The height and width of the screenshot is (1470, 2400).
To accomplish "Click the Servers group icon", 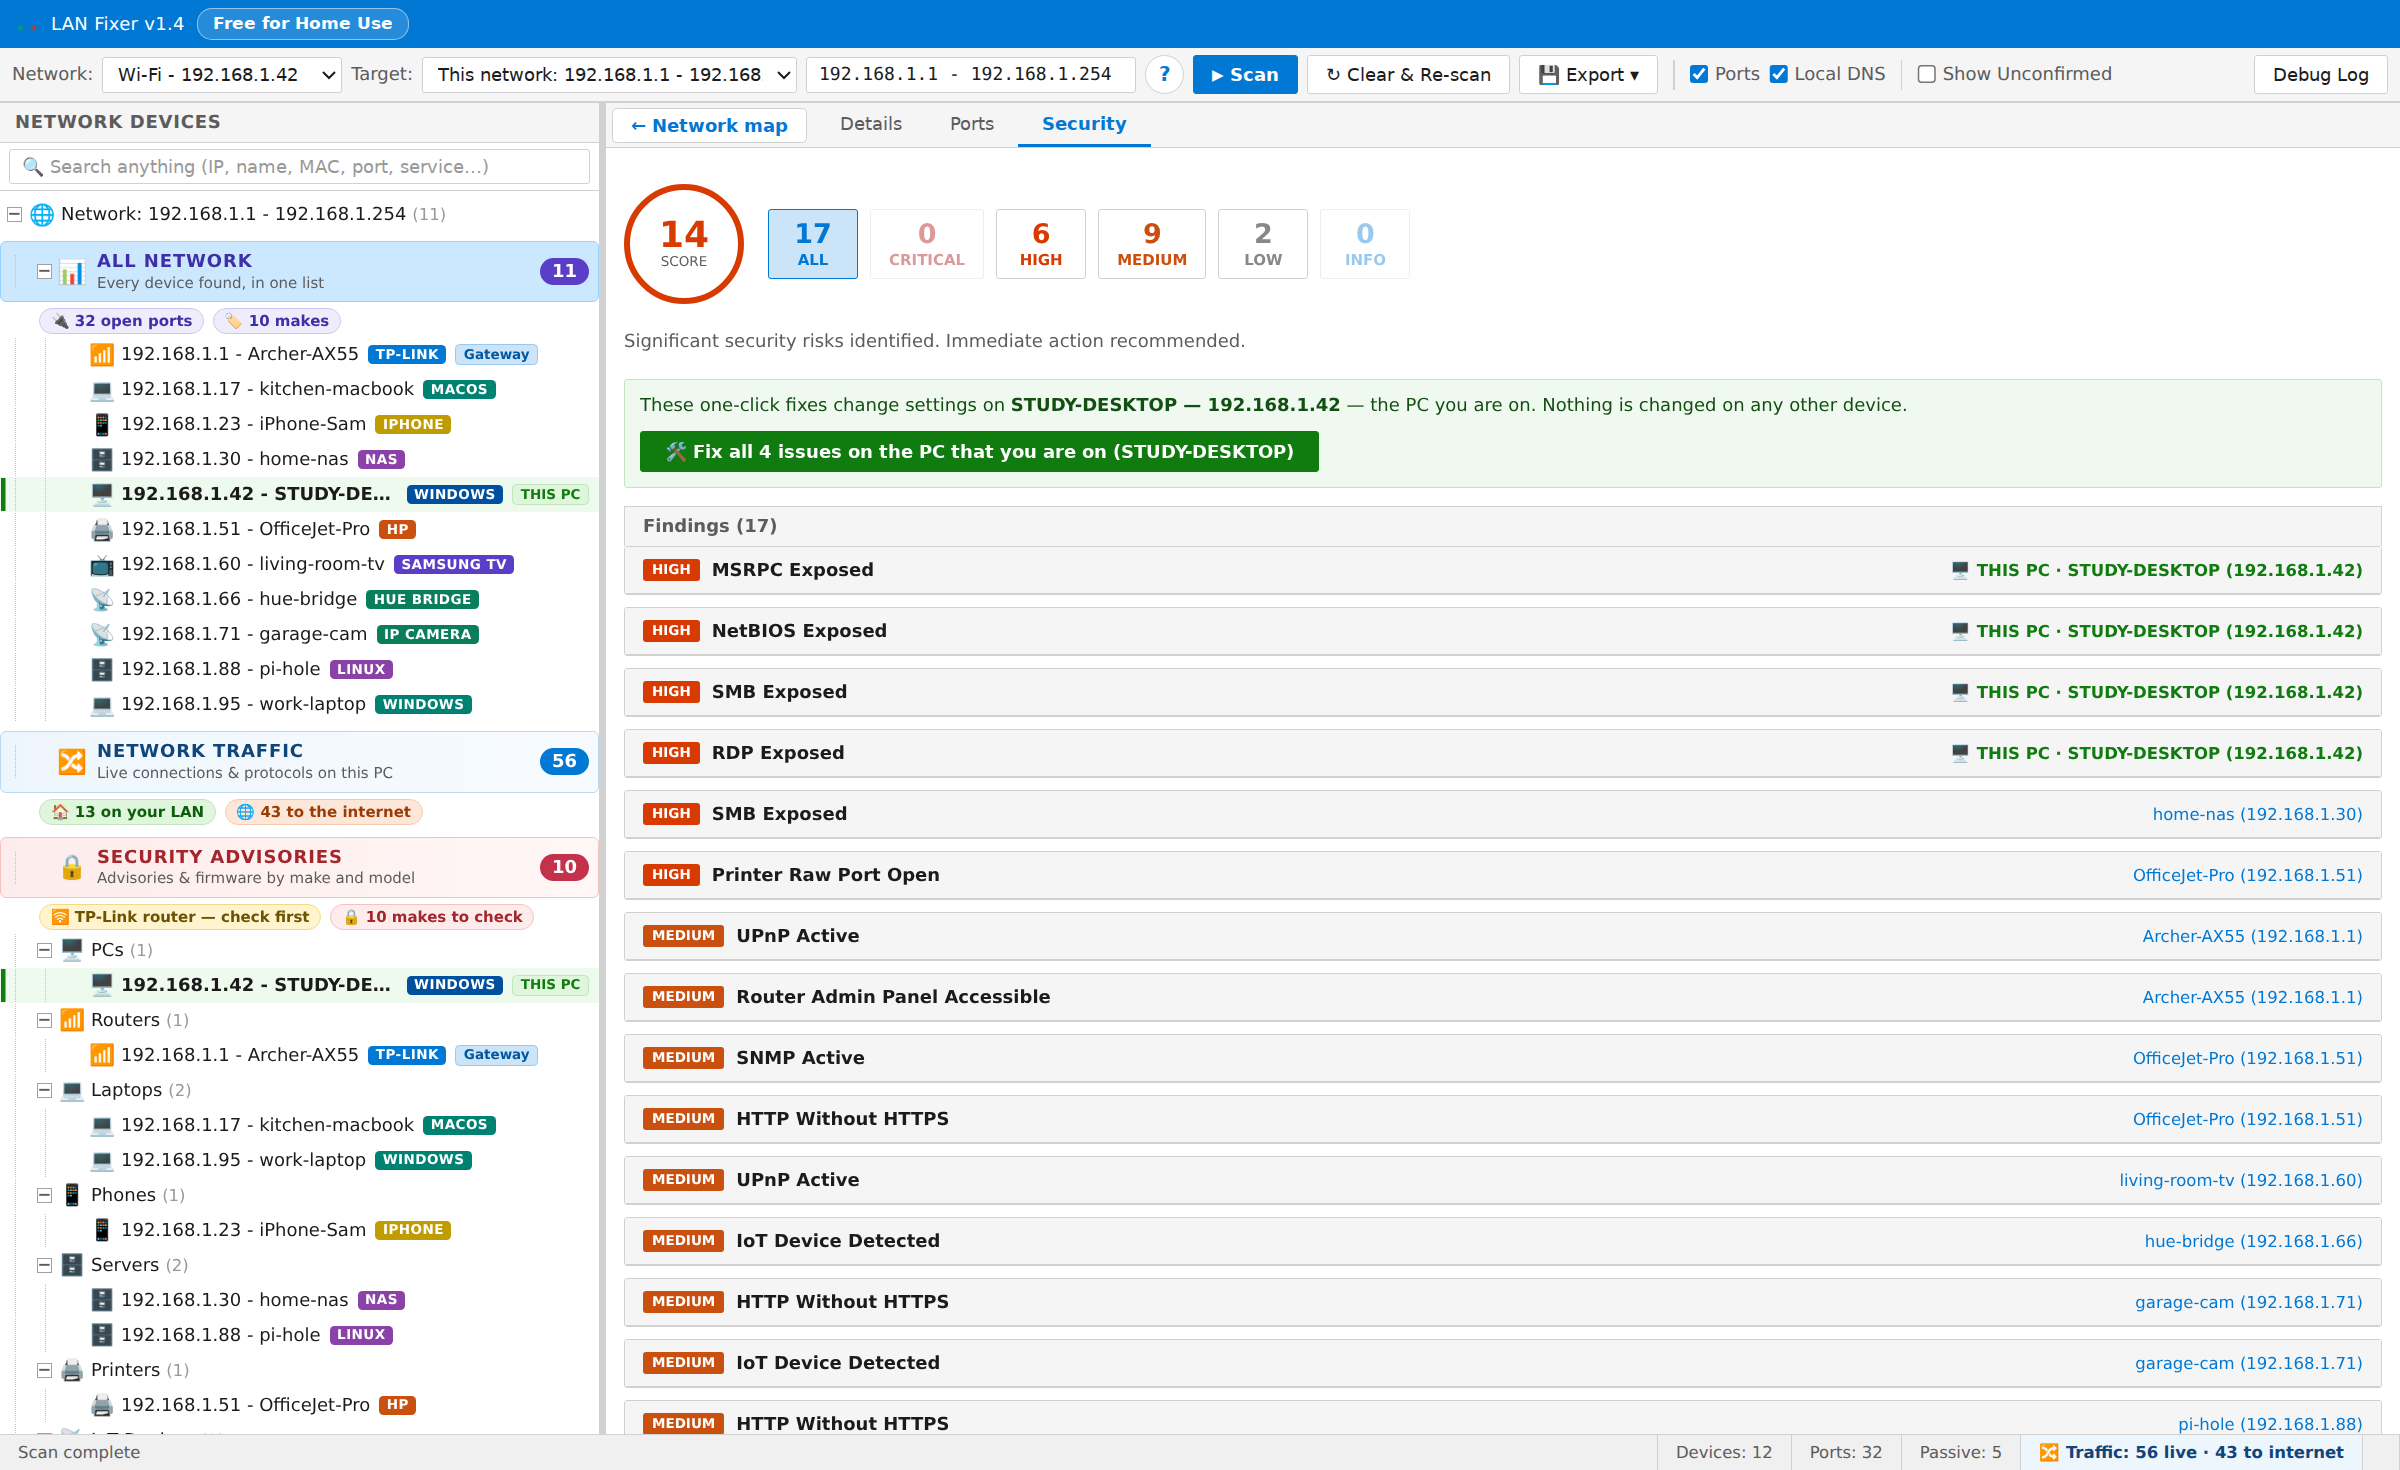I will (x=72, y=1265).
